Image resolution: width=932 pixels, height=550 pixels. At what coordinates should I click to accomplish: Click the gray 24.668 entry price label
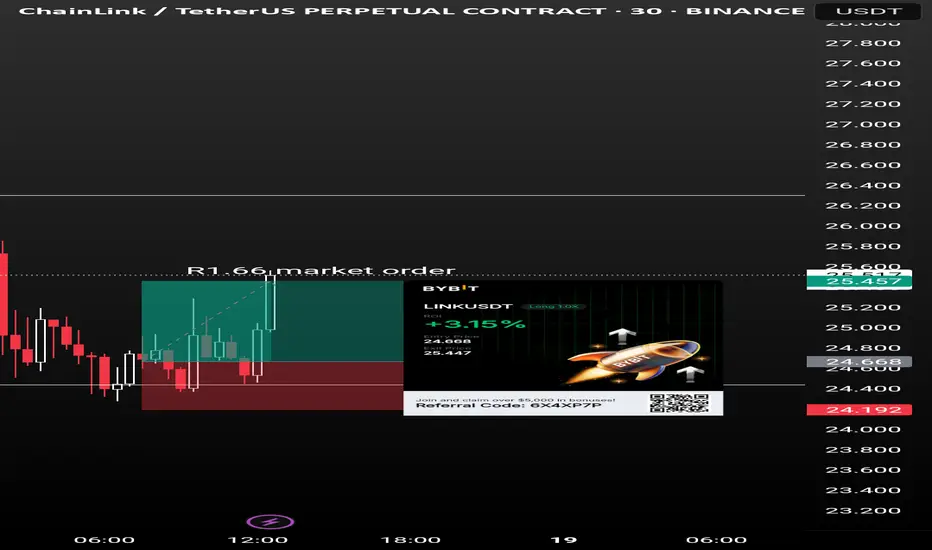pyautogui.click(x=859, y=362)
